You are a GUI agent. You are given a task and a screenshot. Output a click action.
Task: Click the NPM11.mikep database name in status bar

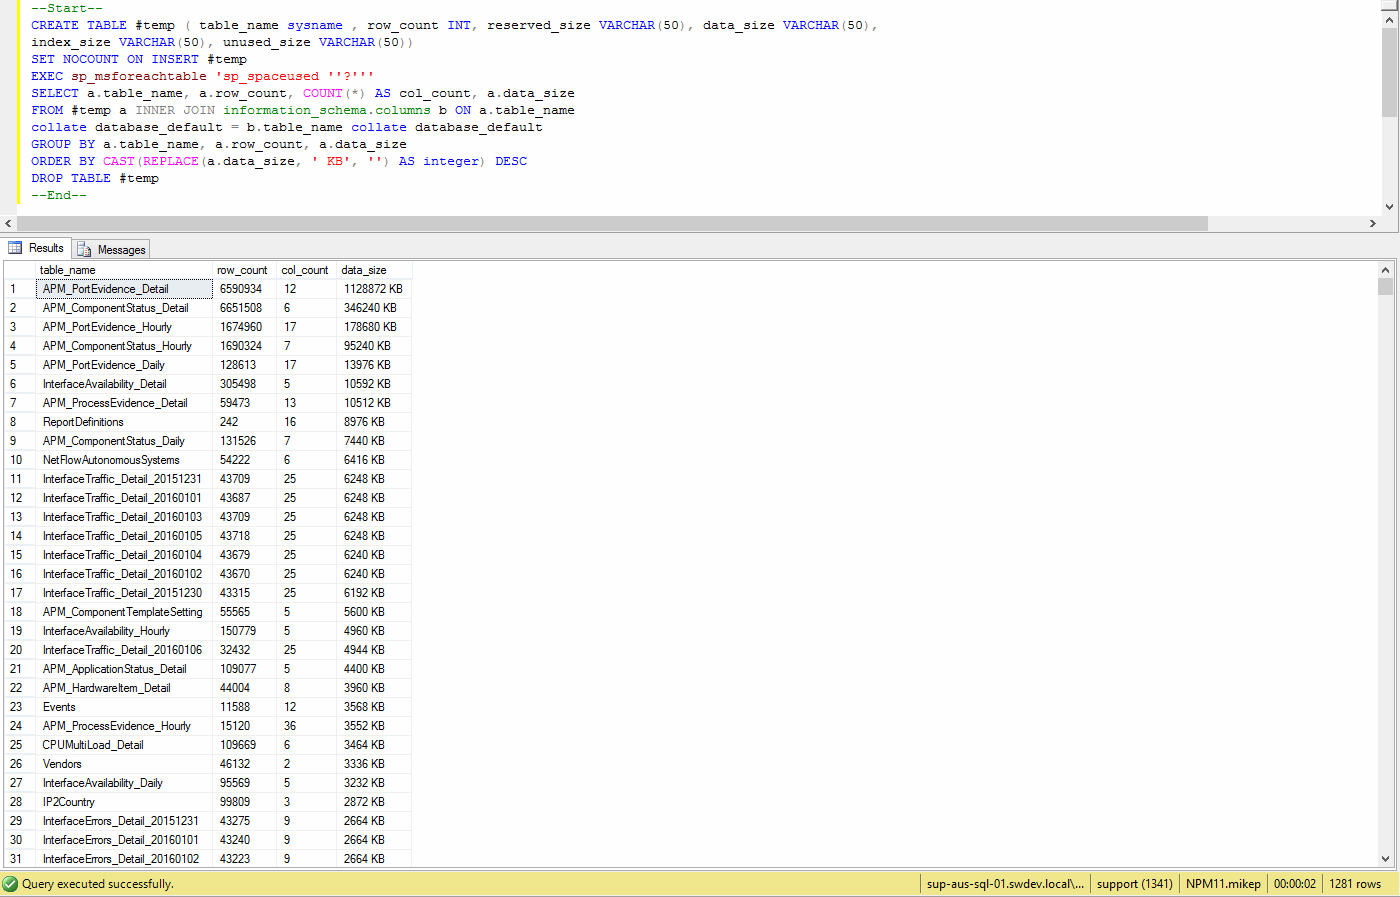click(1222, 884)
